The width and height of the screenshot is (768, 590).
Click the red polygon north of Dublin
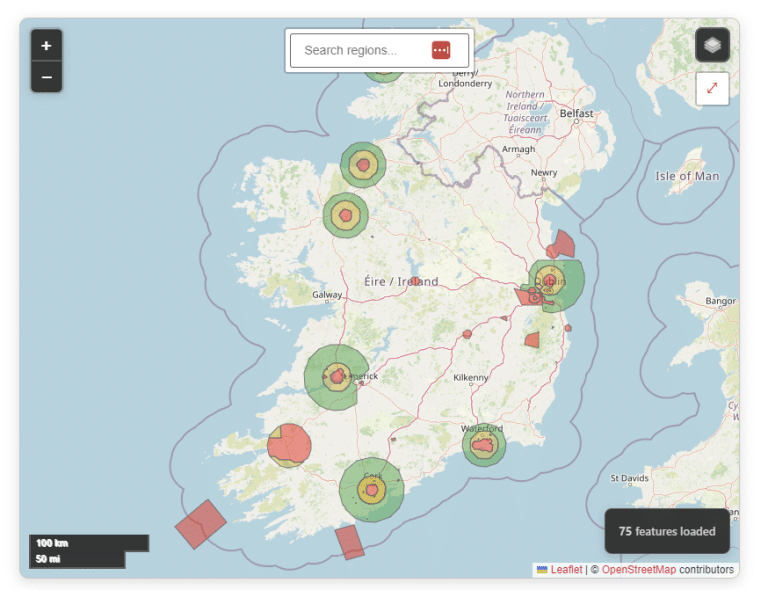click(x=564, y=243)
